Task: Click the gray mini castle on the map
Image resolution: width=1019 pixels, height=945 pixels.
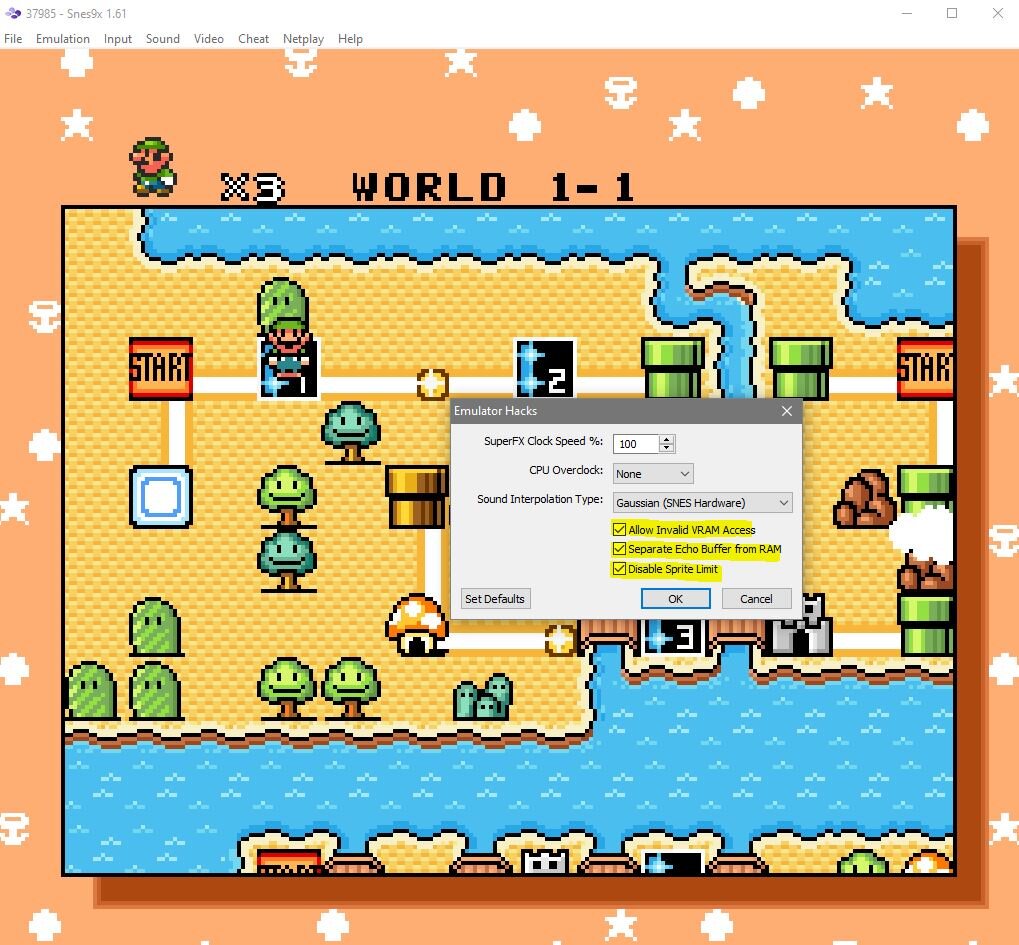Action: (x=800, y=626)
